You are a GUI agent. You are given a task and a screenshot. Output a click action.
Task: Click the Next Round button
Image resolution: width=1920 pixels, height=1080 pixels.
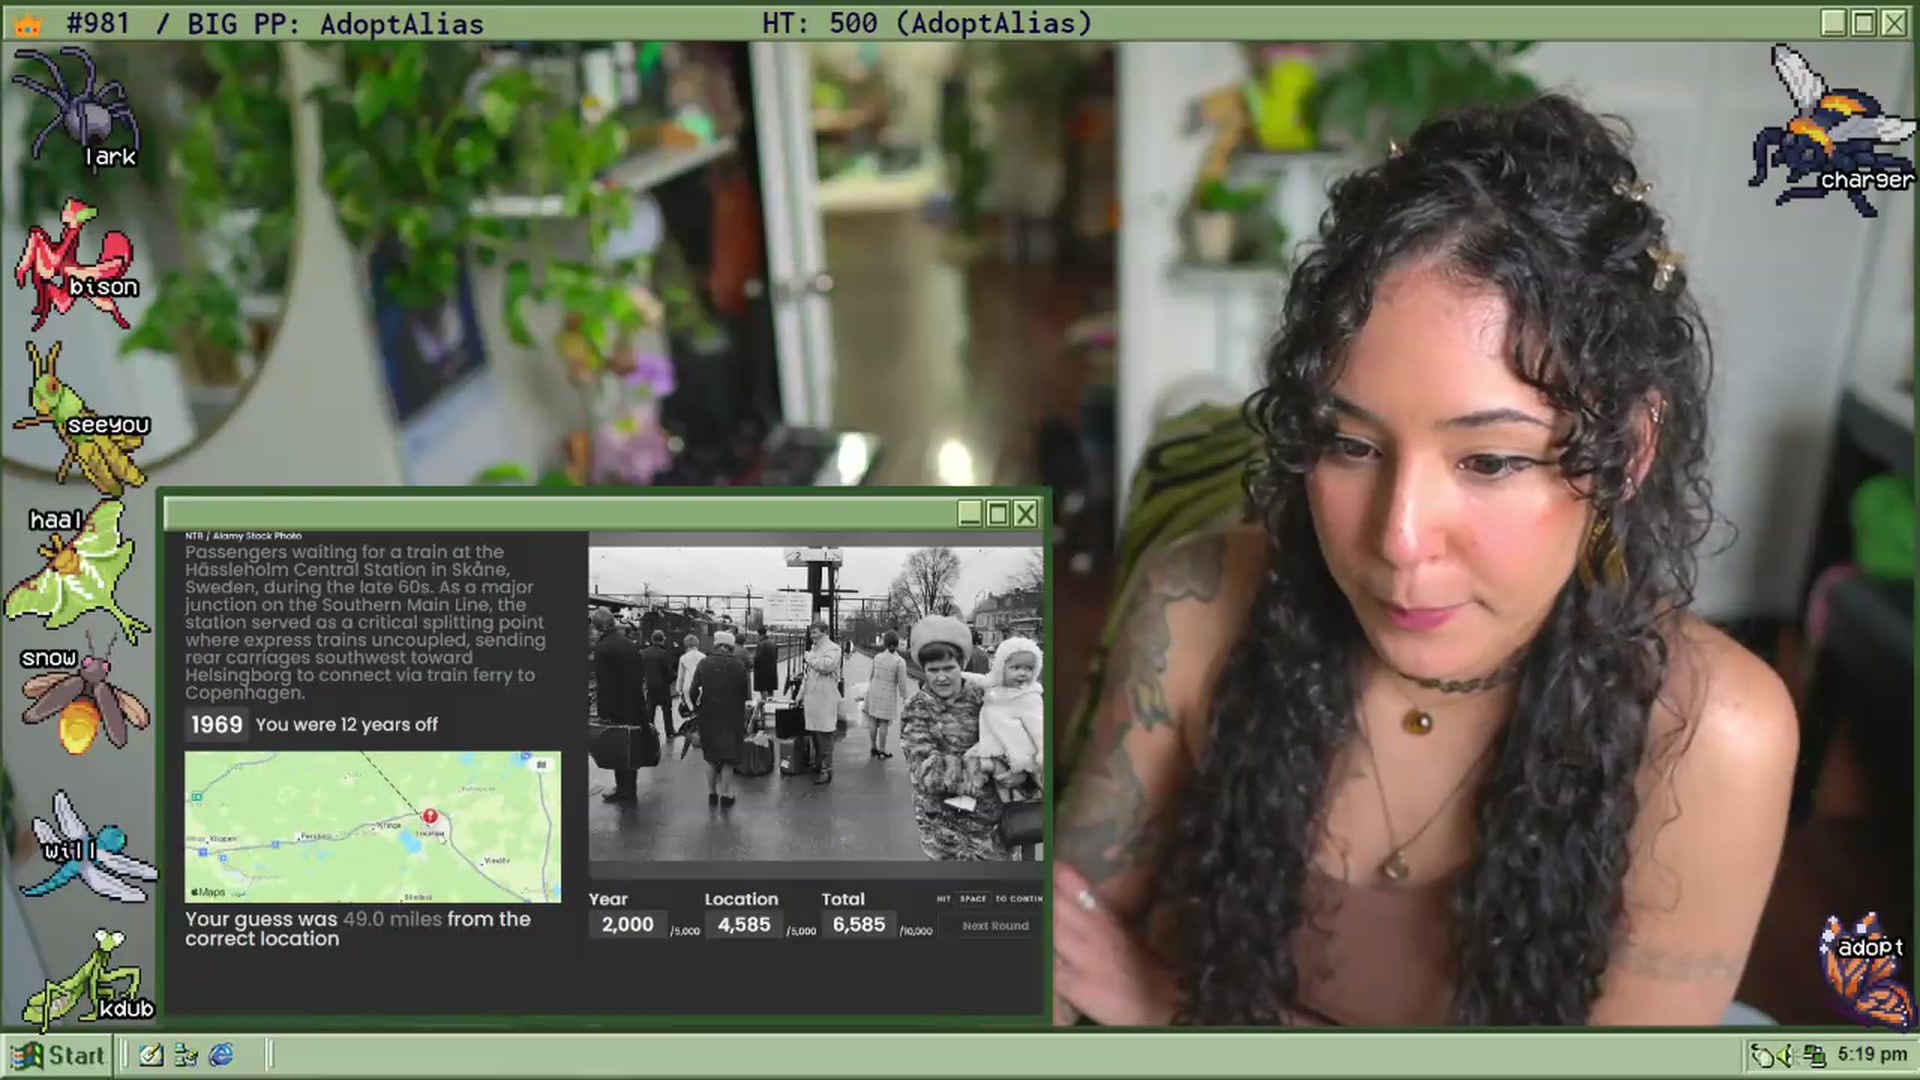tap(995, 926)
